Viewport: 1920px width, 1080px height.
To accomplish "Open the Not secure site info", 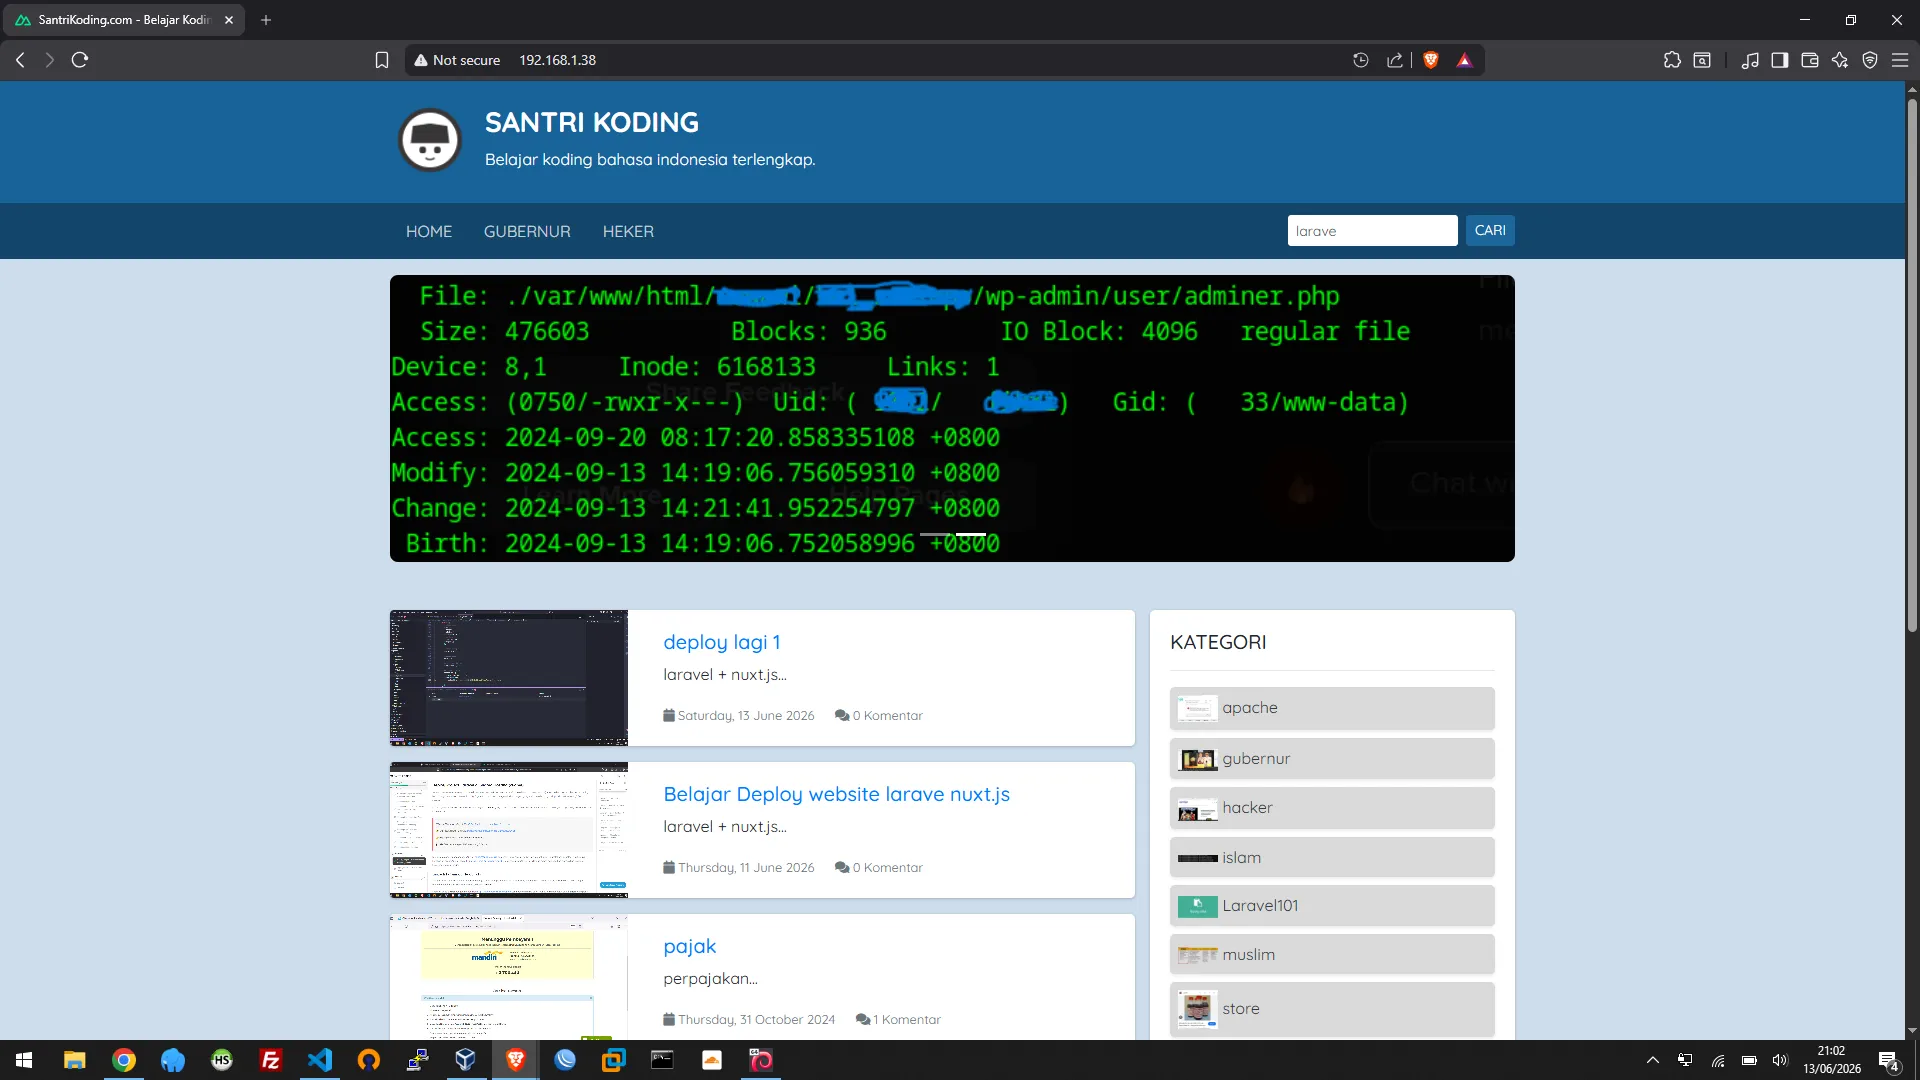I will [x=457, y=60].
